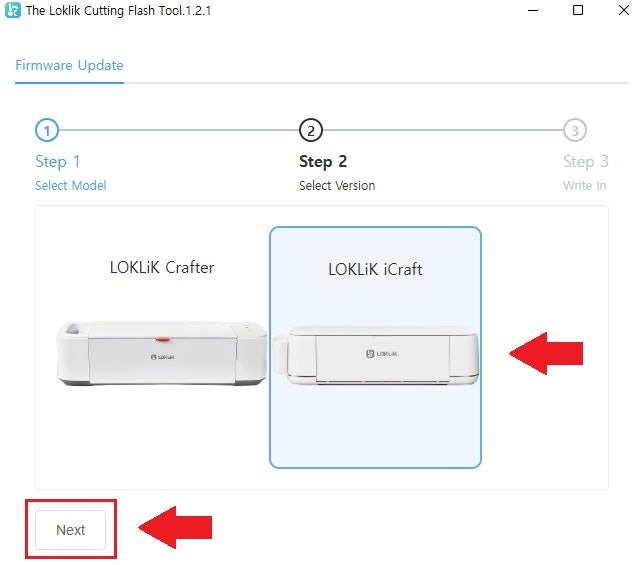Select the step 3 circle indicator
Screen dimensions: 643x565
click(x=575, y=131)
